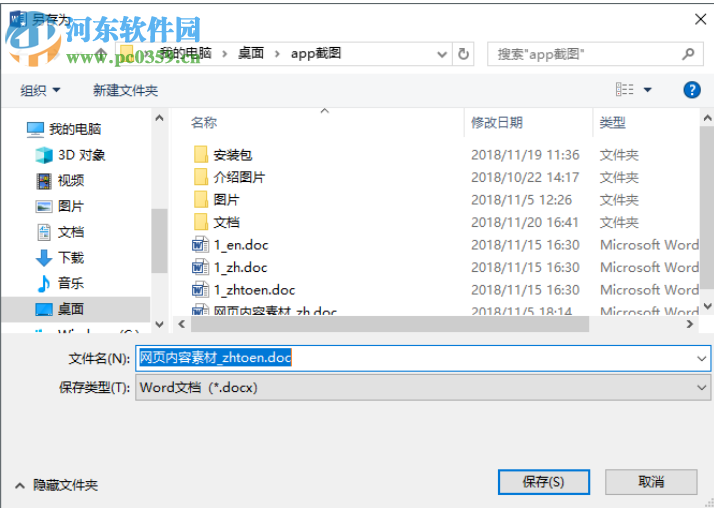Select the 安装包 folder name
The width and height of the screenshot is (714, 508).
[233, 155]
